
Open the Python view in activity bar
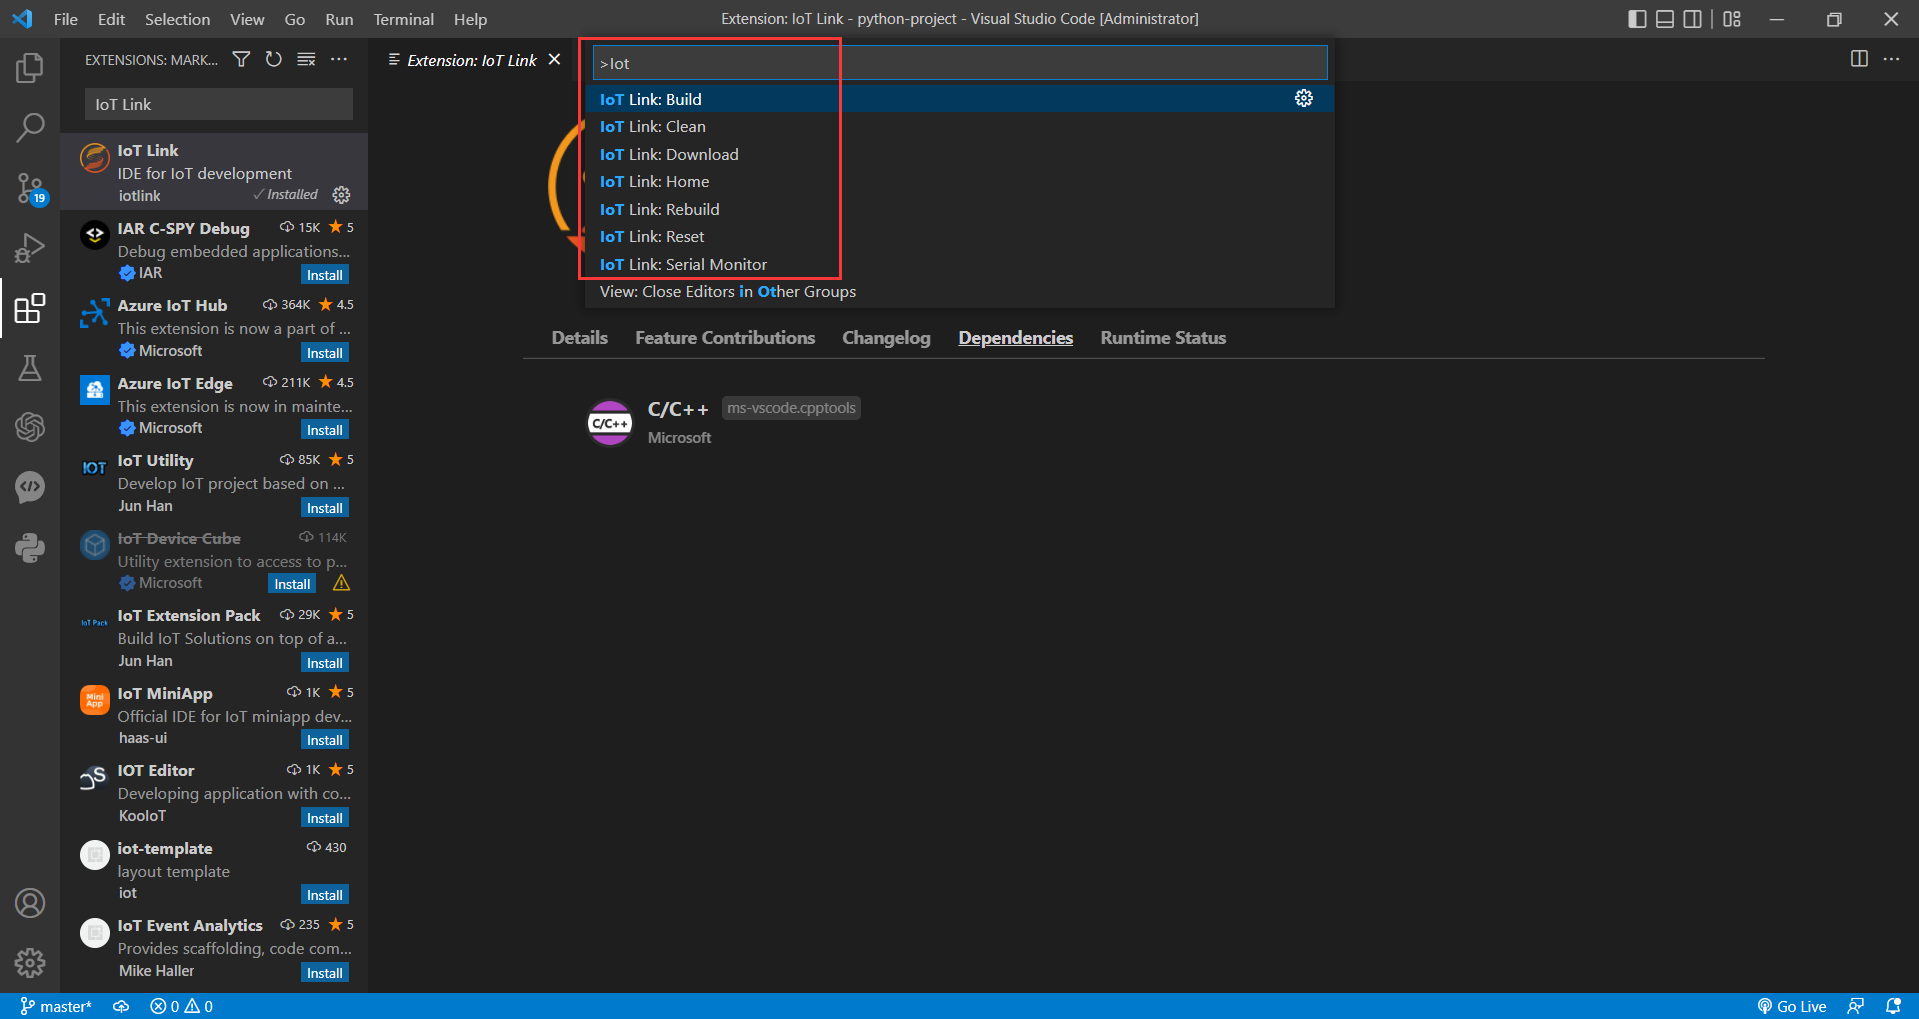pos(30,547)
